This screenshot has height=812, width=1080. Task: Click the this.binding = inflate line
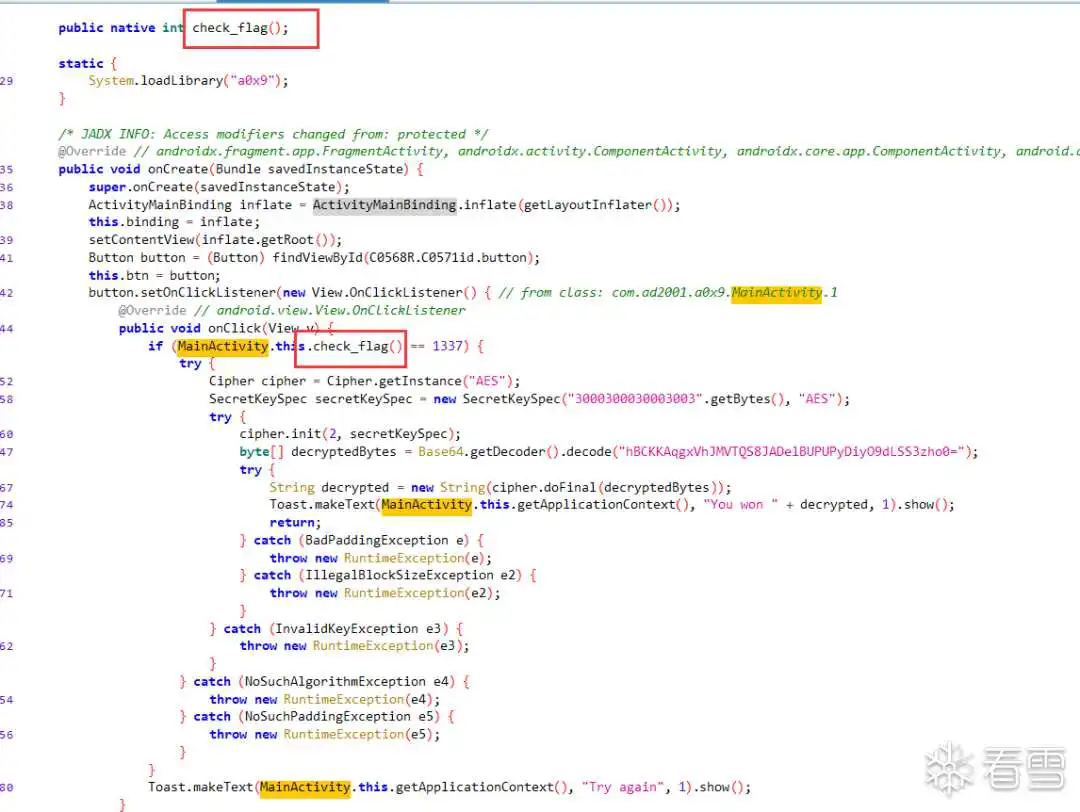point(174,222)
